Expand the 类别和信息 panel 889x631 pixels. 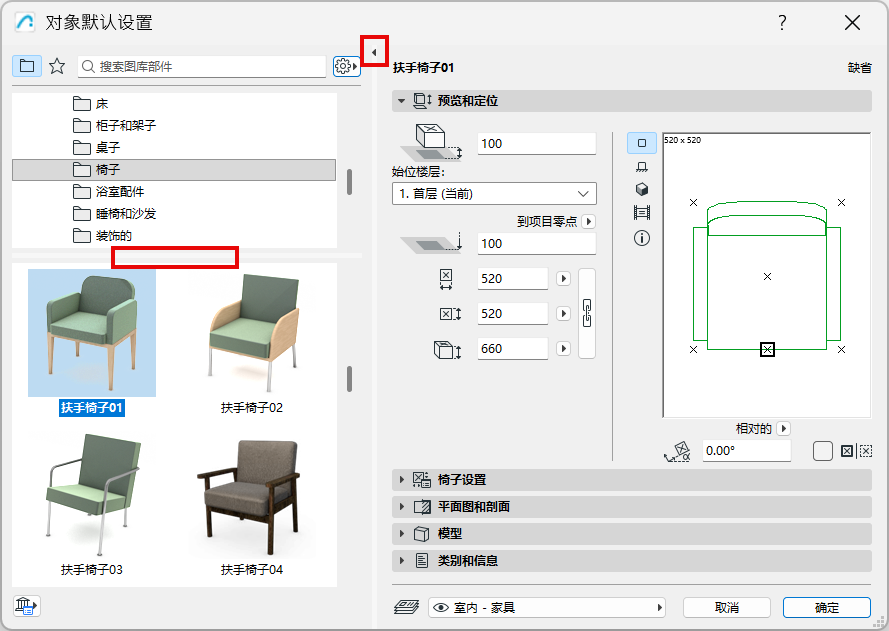(x=632, y=561)
